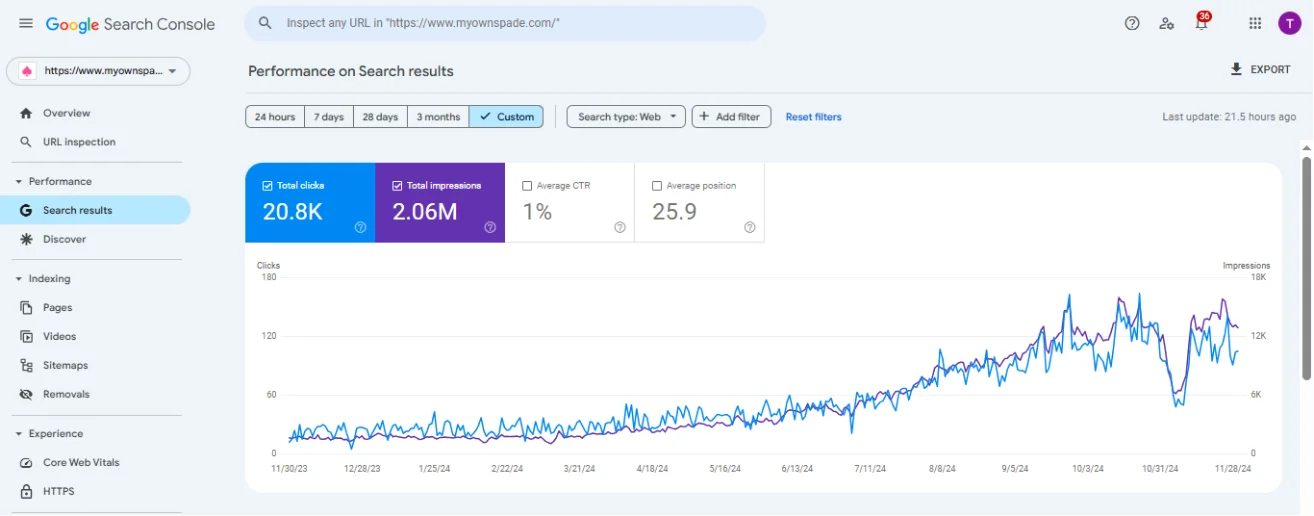Click the Performance on Search results heading

click(x=351, y=71)
